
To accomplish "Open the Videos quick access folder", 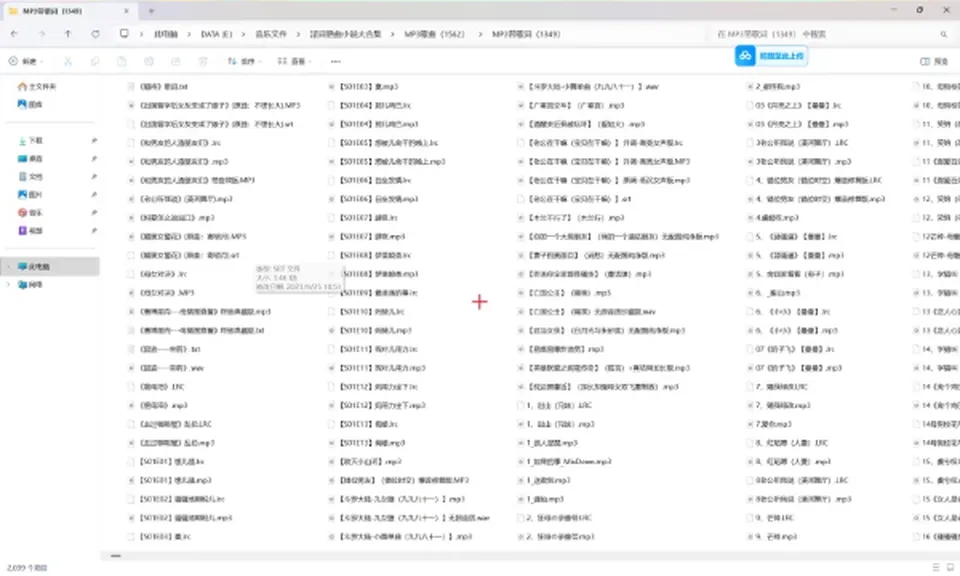I will (x=31, y=231).
